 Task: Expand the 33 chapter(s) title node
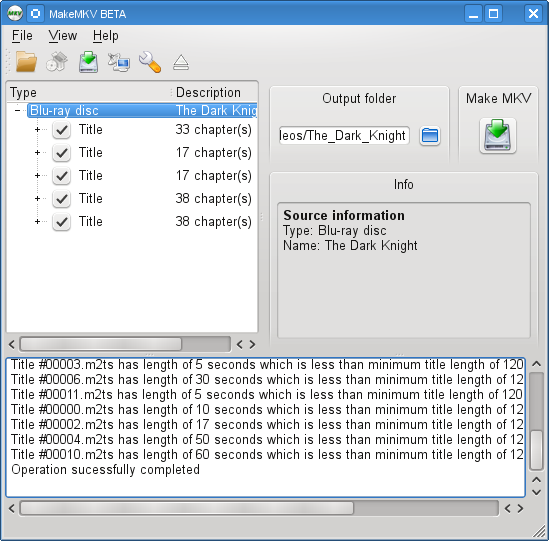click(x=37, y=130)
